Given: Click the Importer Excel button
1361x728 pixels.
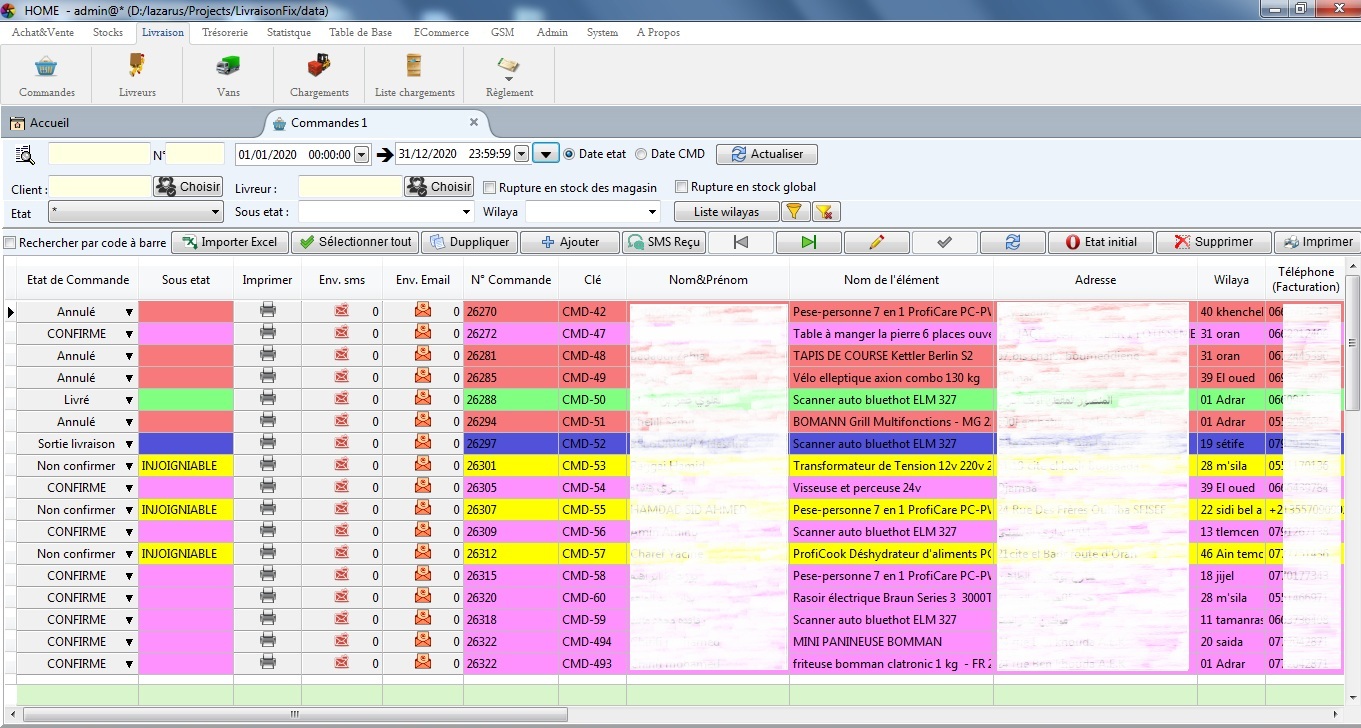Looking at the screenshot, I should [230, 242].
